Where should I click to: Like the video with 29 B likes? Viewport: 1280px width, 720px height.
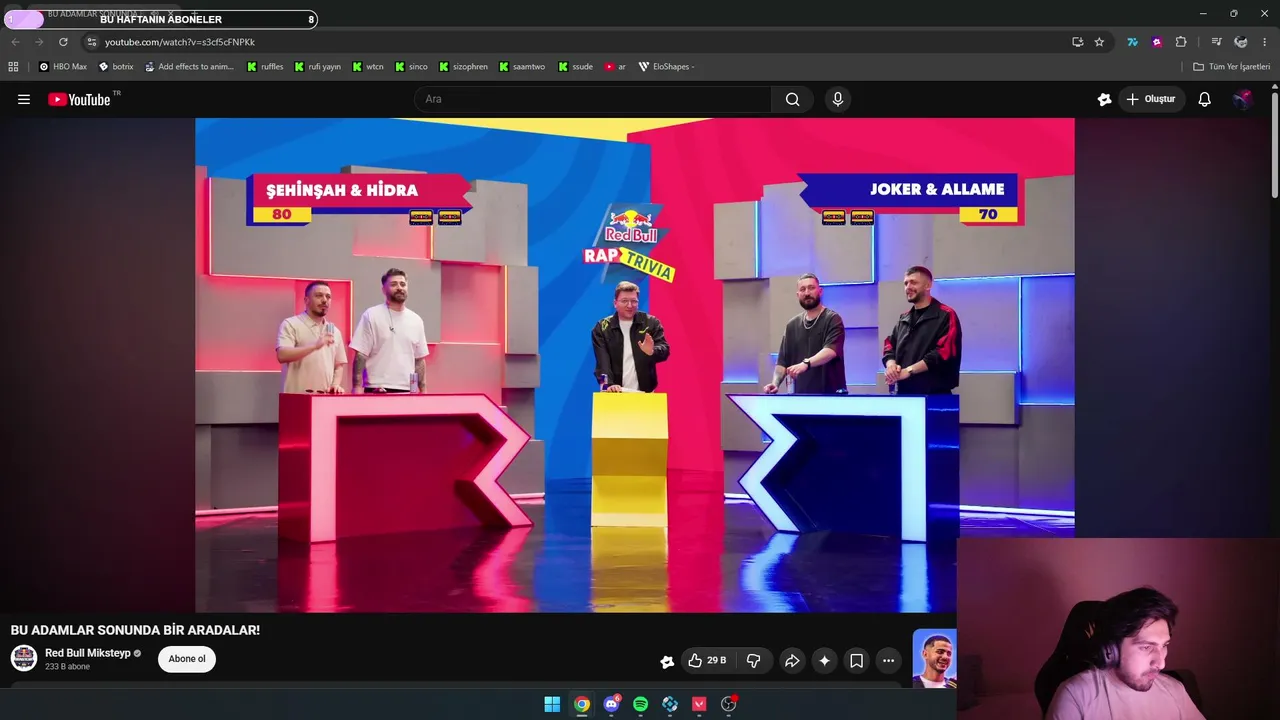[707, 661]
